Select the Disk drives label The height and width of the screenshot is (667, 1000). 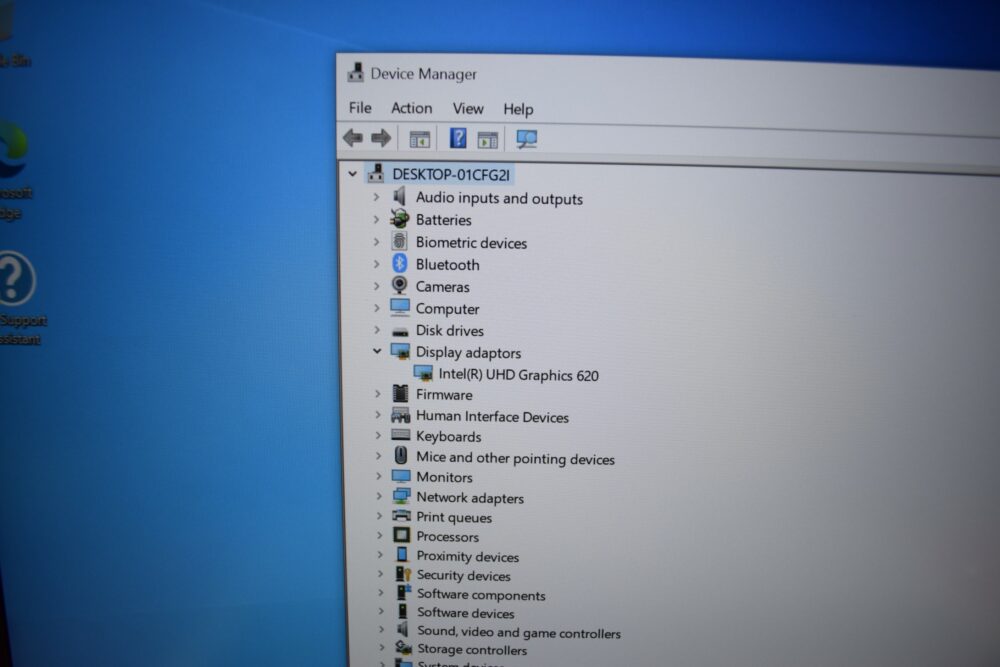(x=450, y=330)
